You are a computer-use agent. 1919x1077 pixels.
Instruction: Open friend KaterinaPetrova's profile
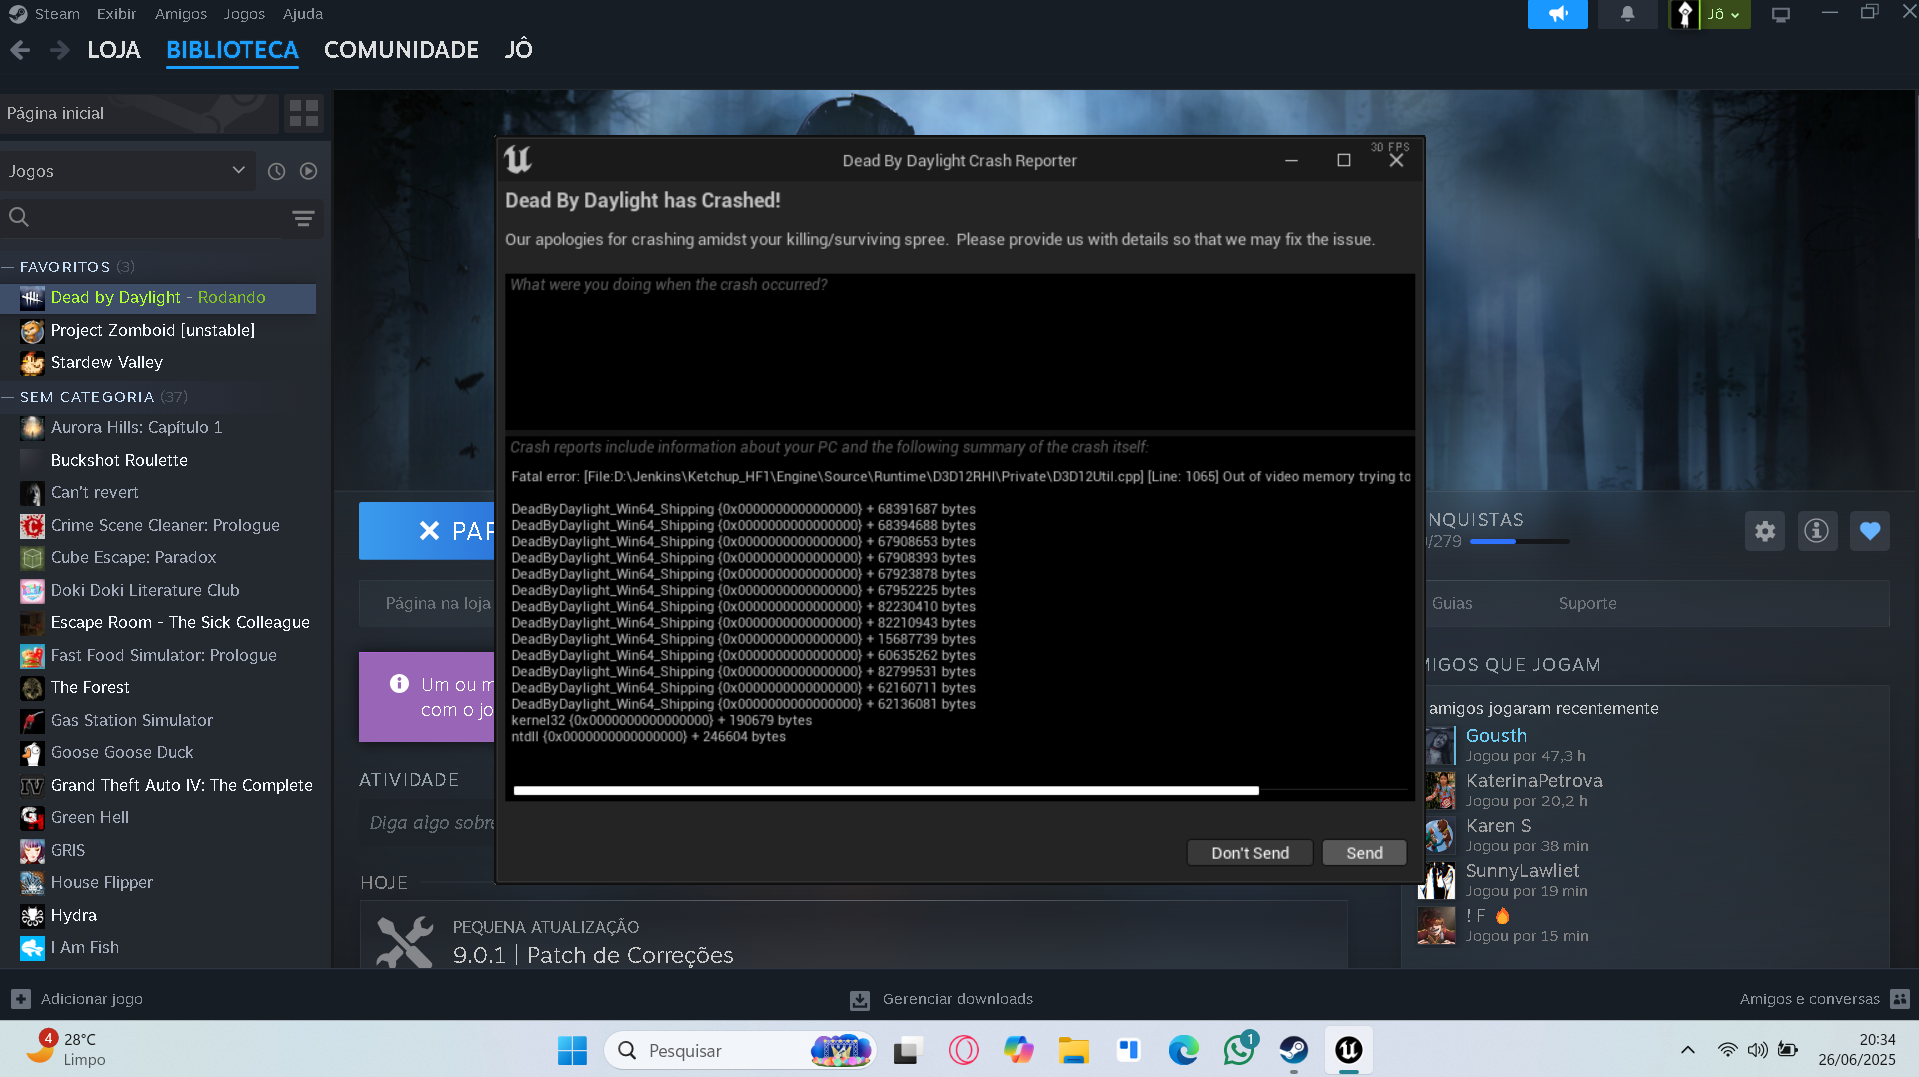point(1534,781)
